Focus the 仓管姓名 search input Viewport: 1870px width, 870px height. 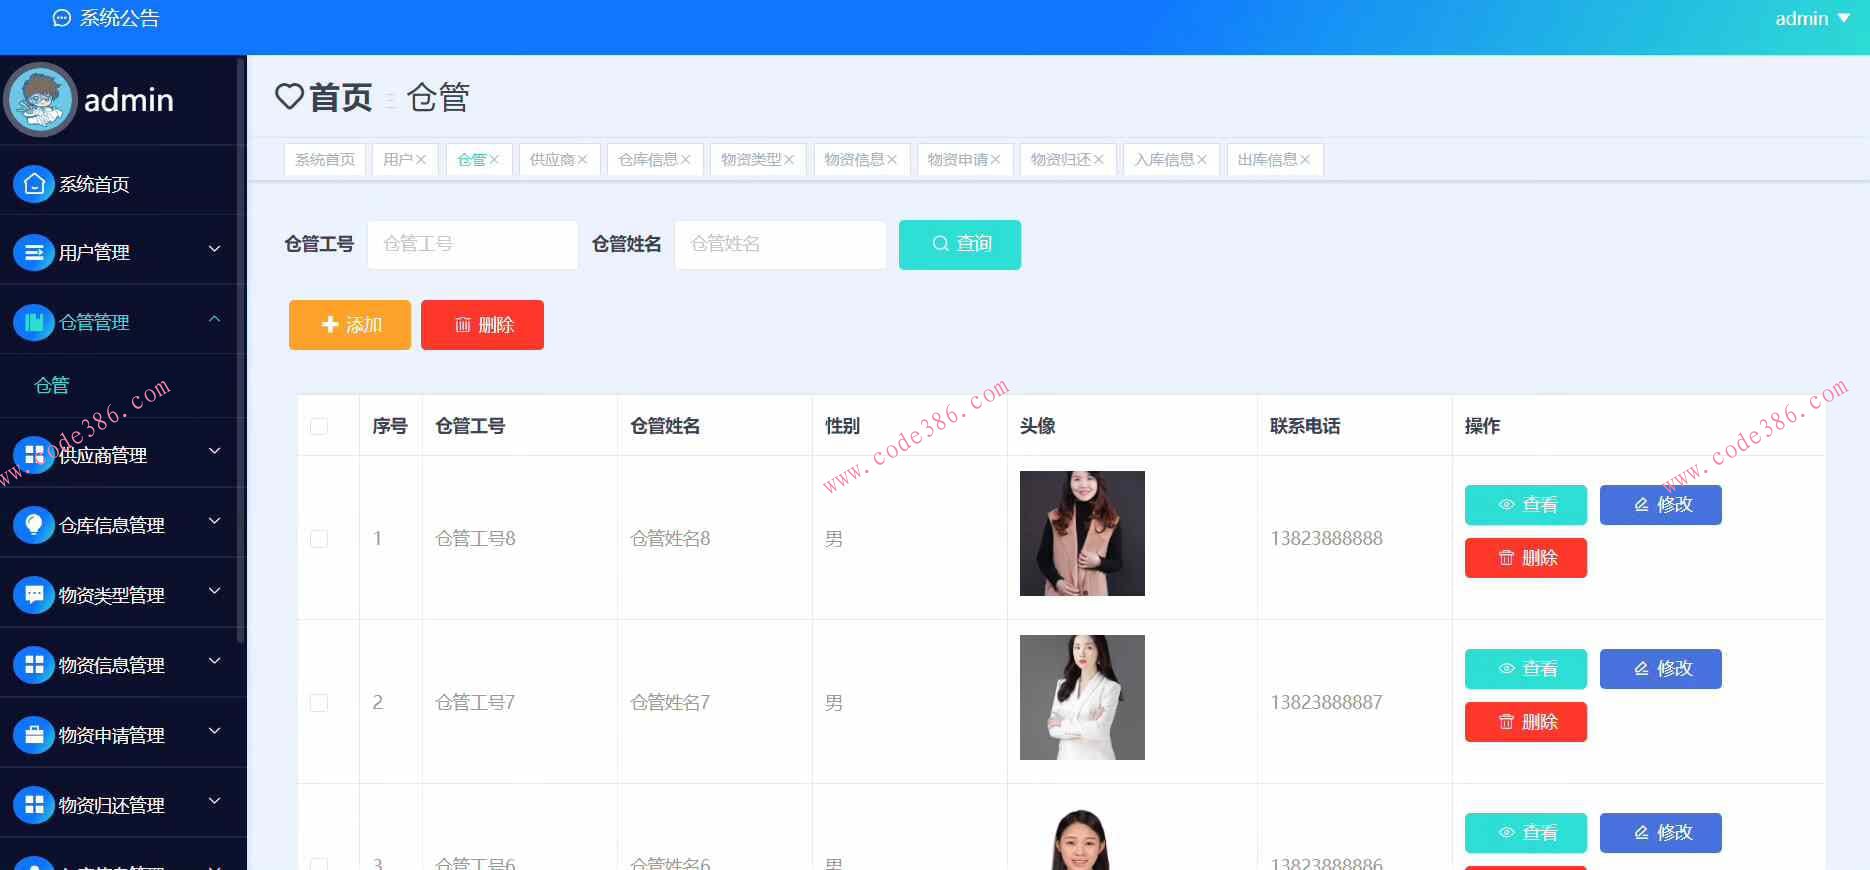coord(781,244)
